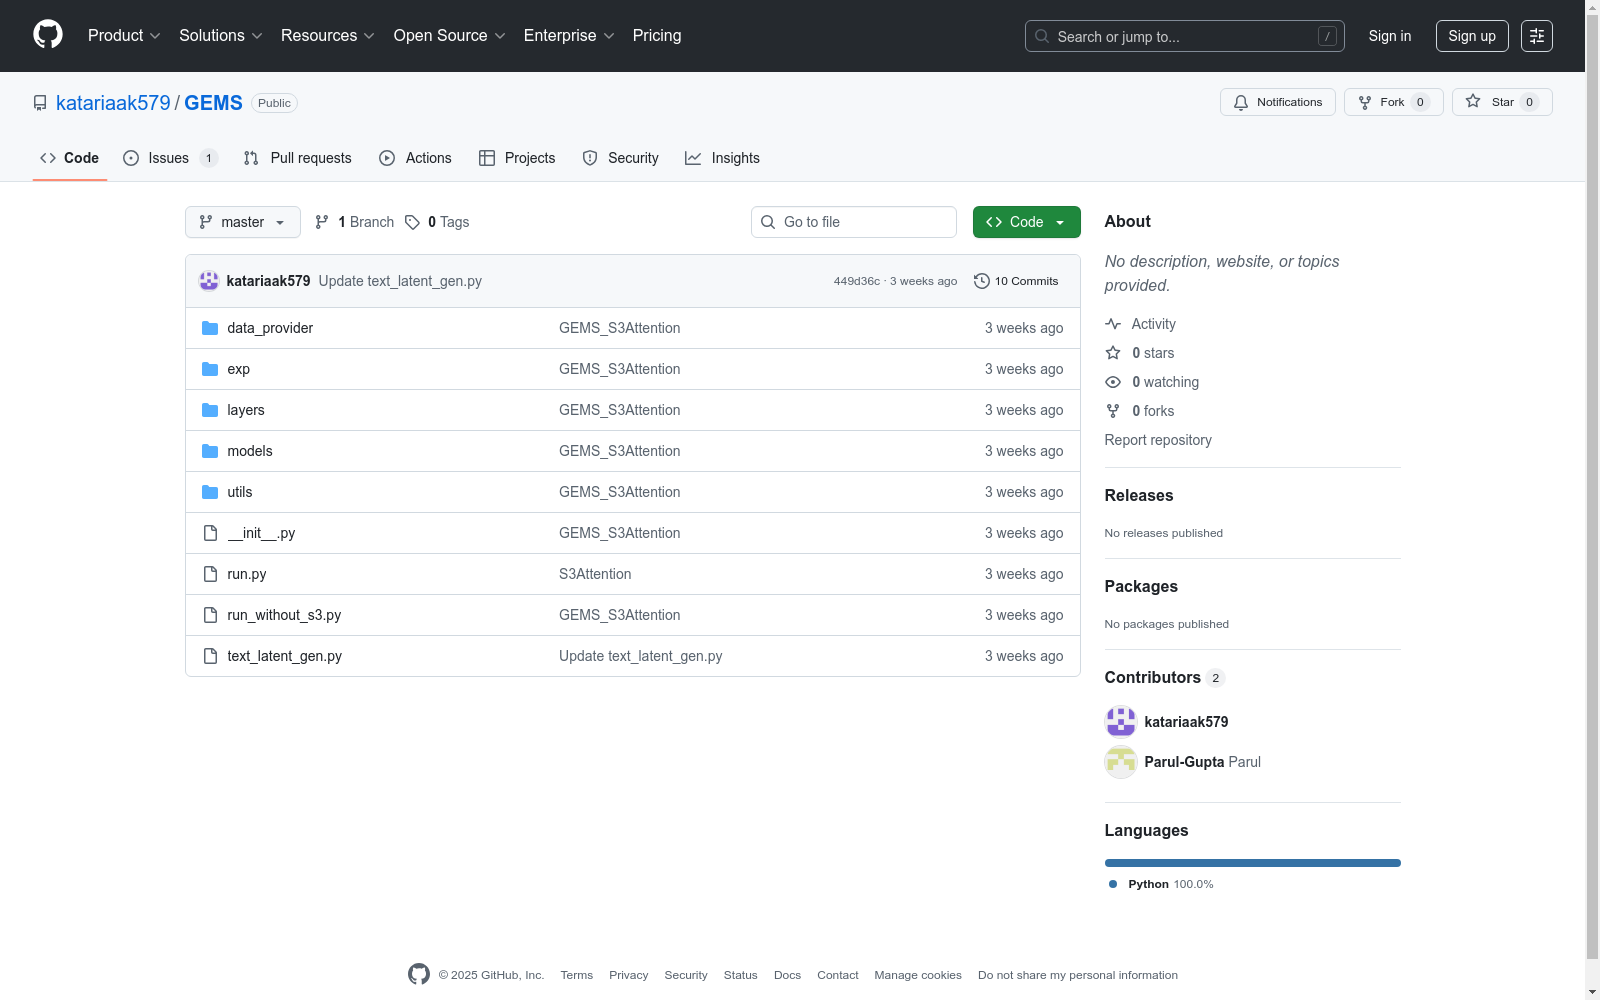Click the run_without_s3.py file icon

[x=210, y=615]
